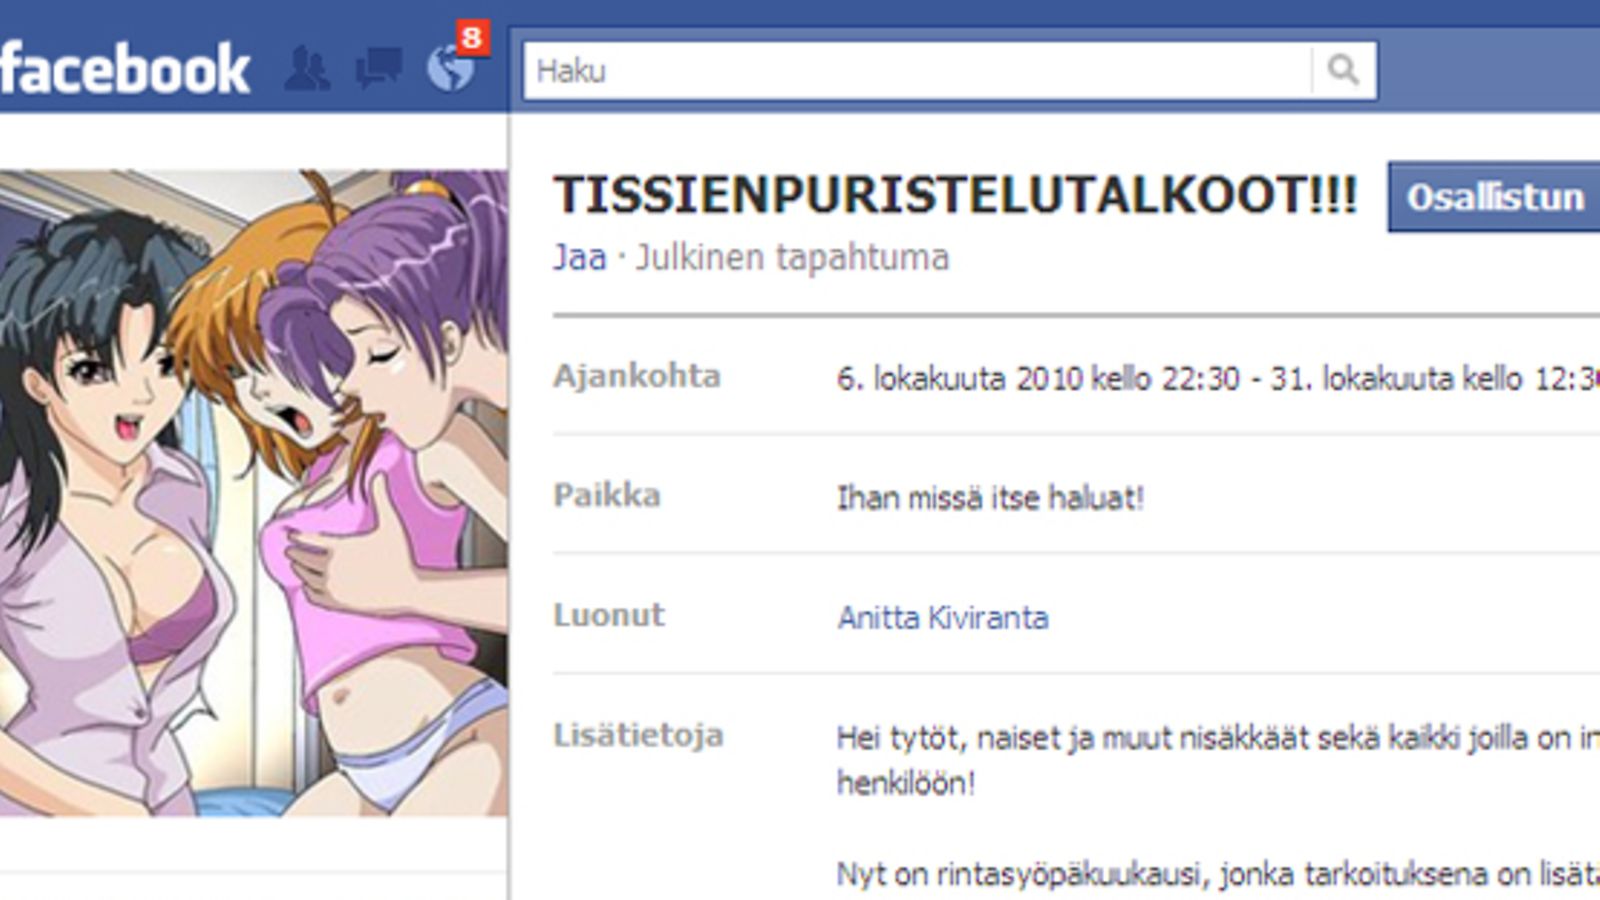
Task: Click the Luonut label
Action: coord(609,614)
